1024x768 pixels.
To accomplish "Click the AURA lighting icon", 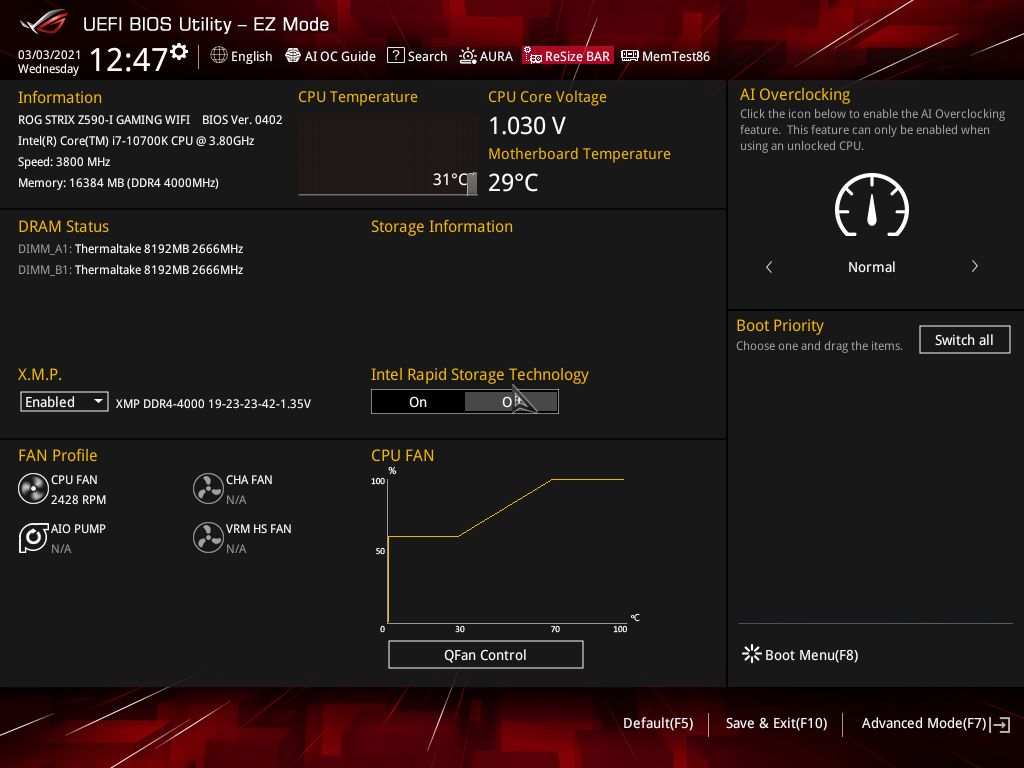I will 468,56.
